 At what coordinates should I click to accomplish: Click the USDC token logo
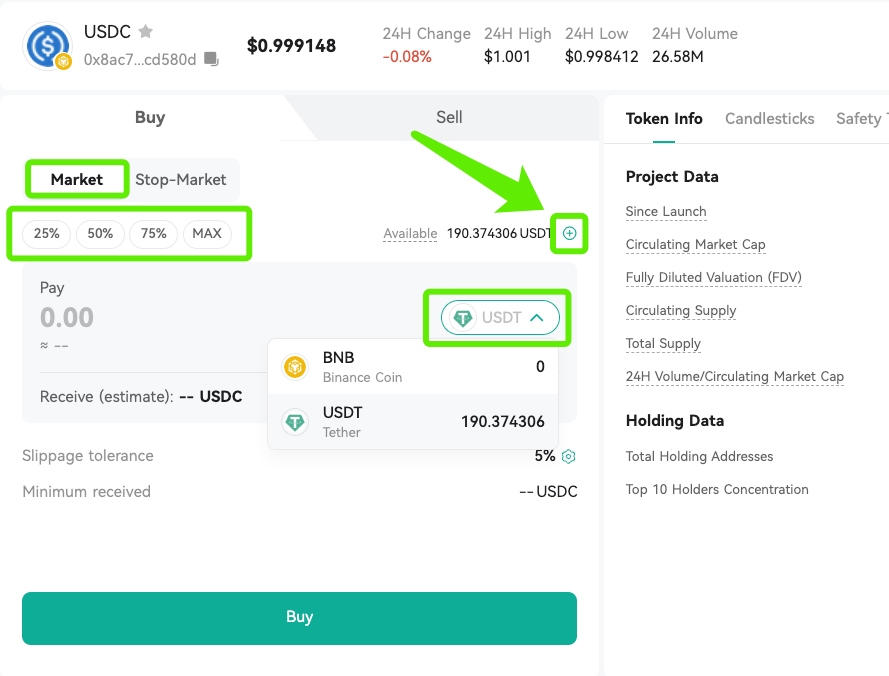point(48,46)
